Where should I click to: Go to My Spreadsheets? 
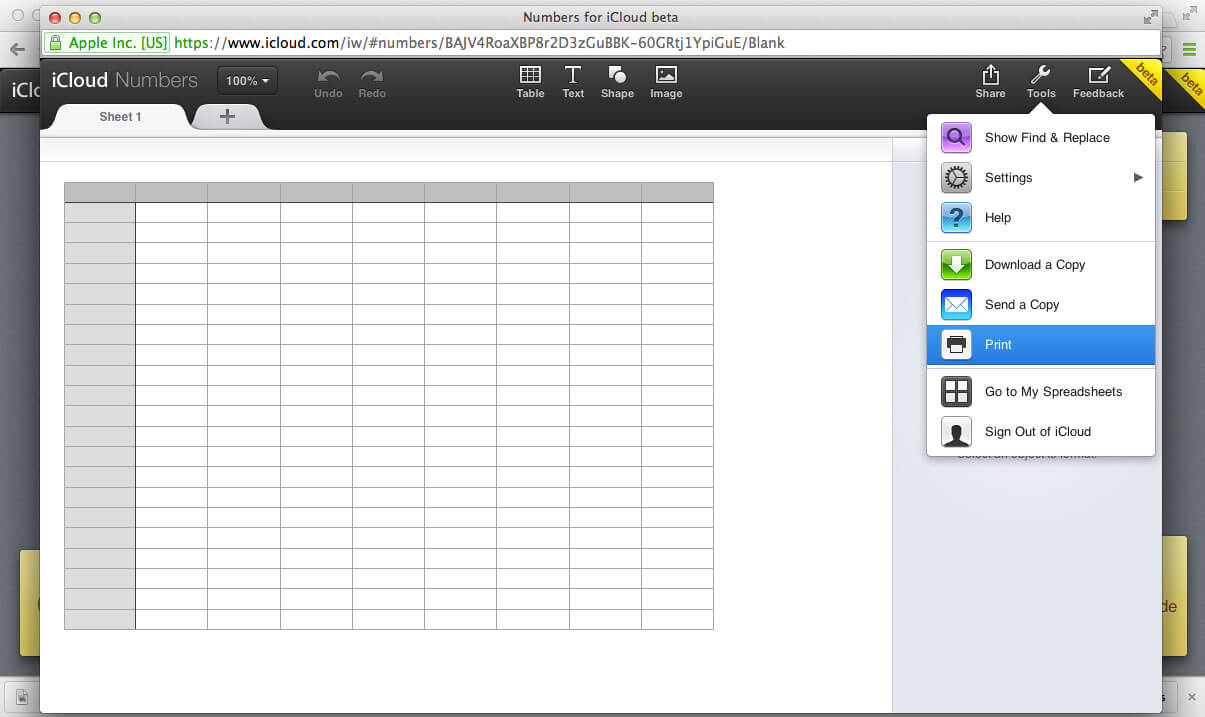pyautogui.click(x=1052, y=392)
